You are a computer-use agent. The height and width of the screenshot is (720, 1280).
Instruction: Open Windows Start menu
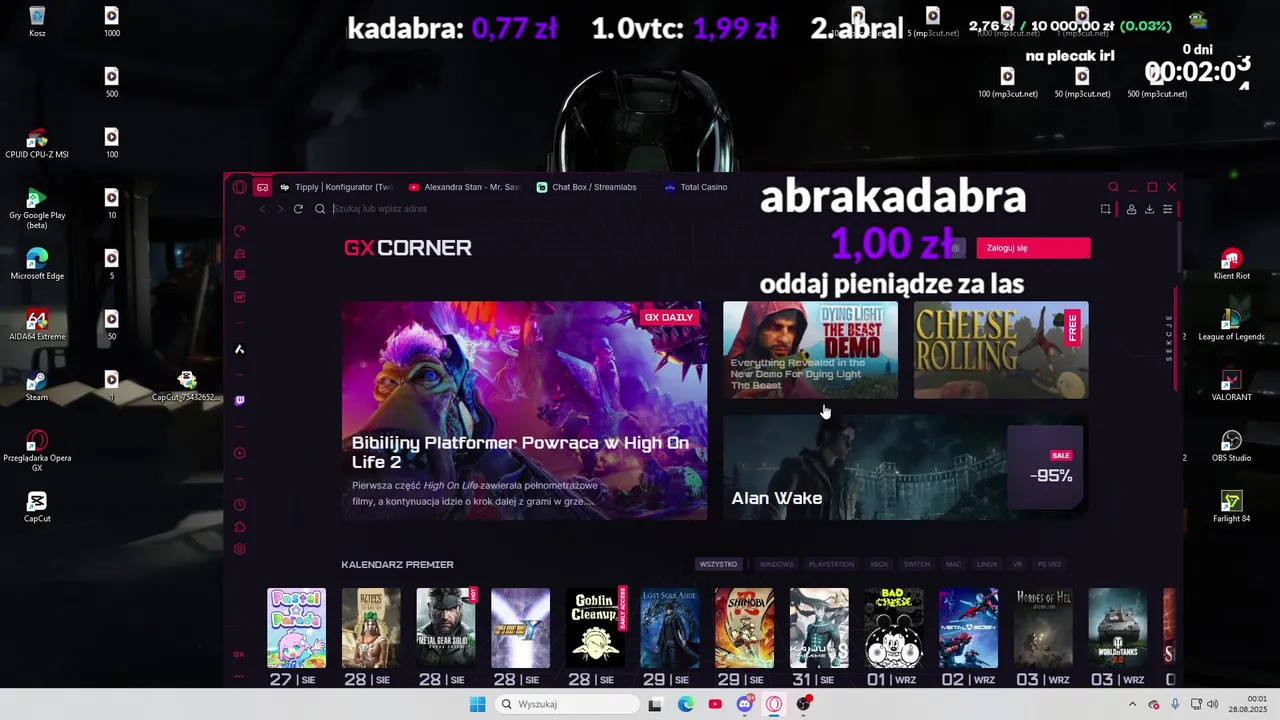[x=477, y=704]
